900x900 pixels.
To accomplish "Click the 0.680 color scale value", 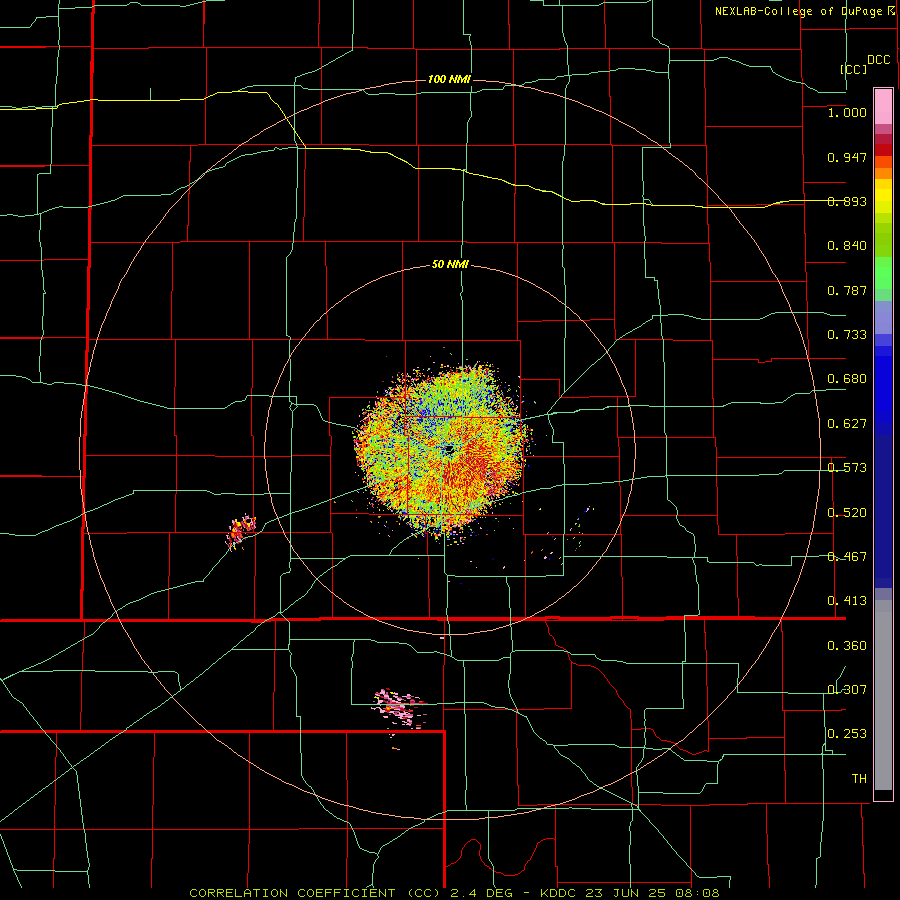I will pyautogui.click(x=847, y=379).
